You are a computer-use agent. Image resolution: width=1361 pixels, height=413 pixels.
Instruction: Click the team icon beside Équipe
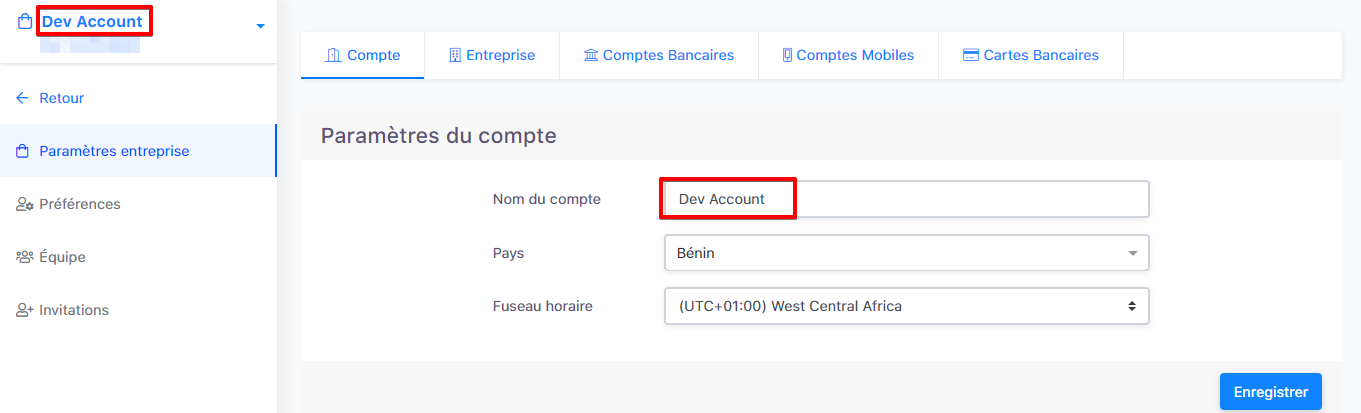coord(25,257)
